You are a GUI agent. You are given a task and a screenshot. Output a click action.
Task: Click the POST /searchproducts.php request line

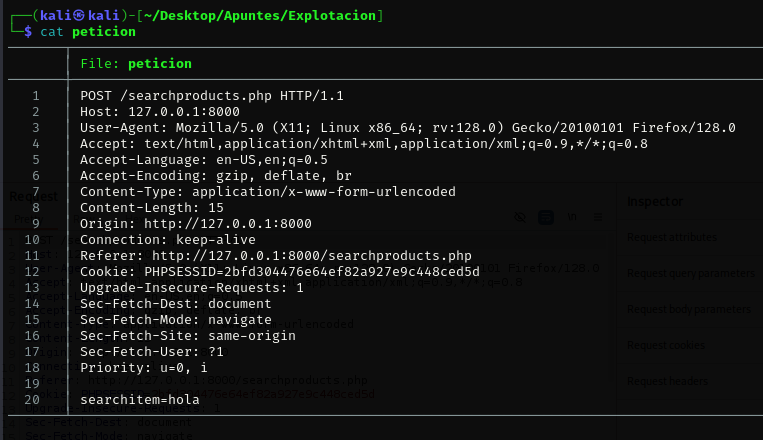[x=211, y=96]
